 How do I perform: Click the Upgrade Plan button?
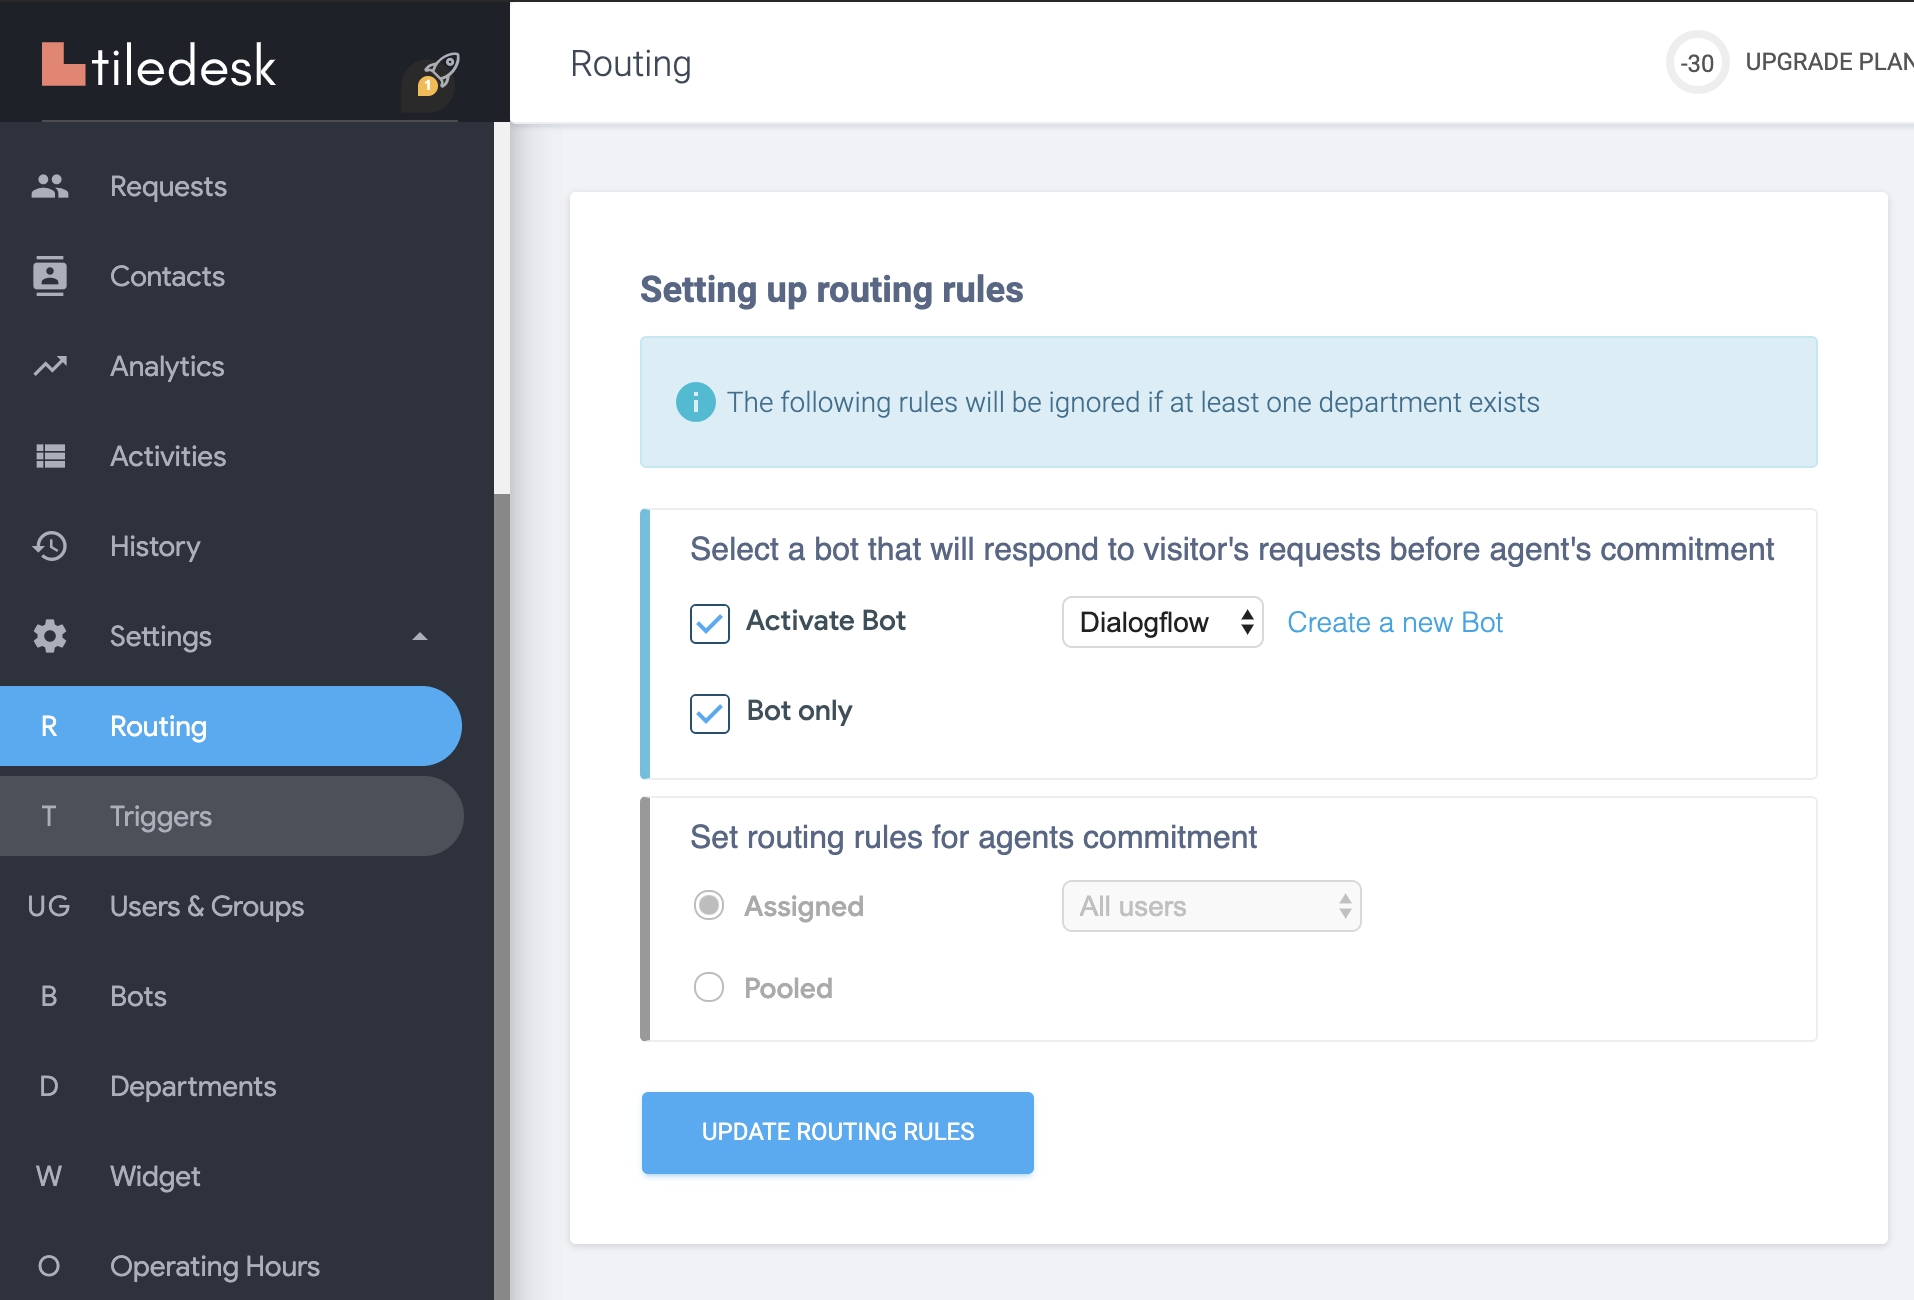1829,62
